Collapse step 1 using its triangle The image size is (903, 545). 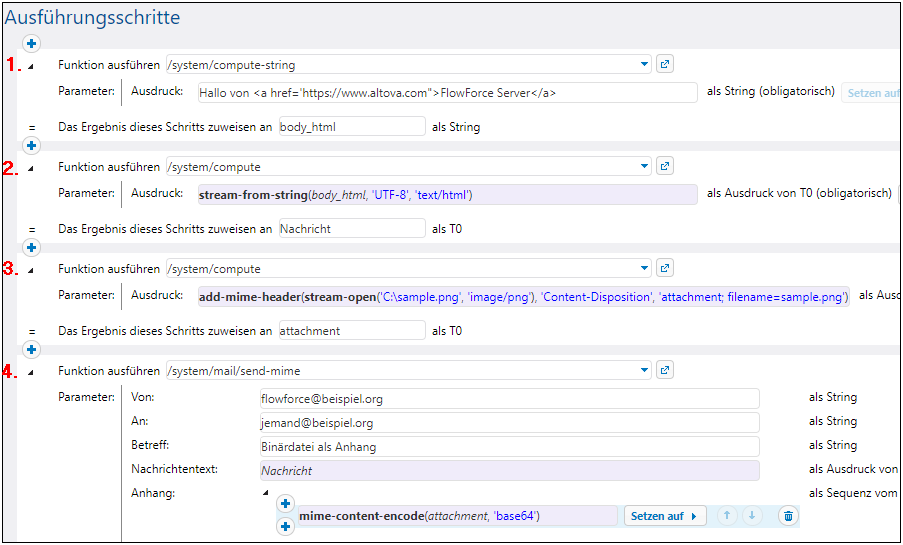pyautogui.click(x=30, y=66)
